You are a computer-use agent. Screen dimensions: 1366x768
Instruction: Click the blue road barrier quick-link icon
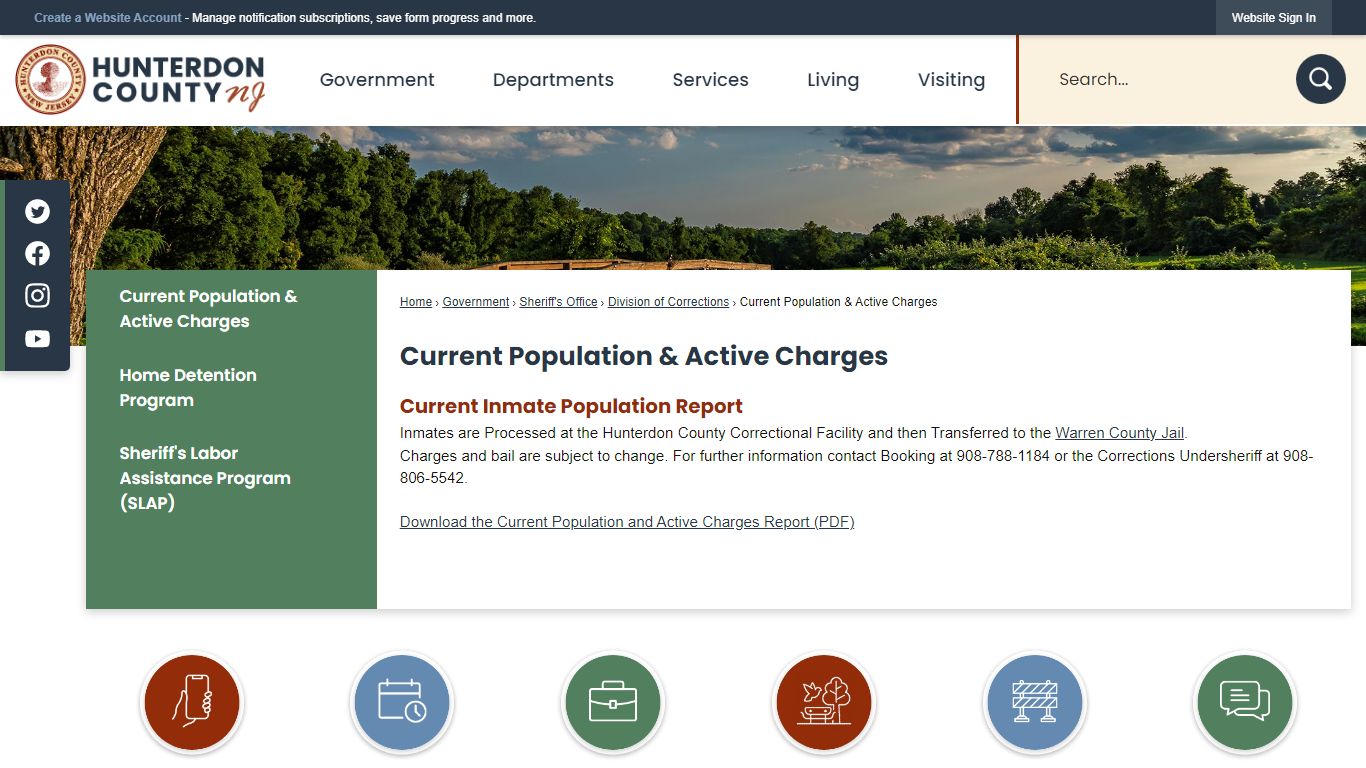click(1035, 703)
